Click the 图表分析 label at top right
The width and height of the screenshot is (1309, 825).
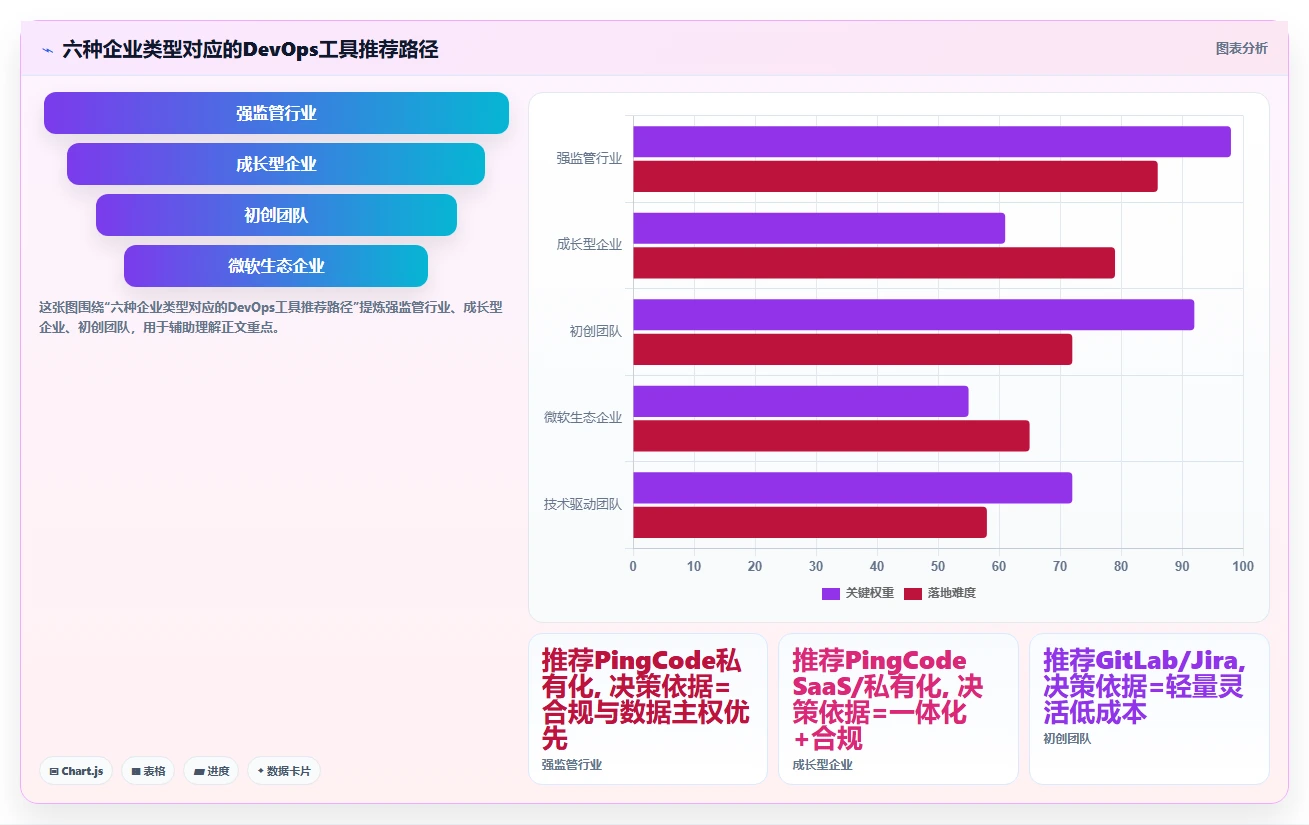1241,48
